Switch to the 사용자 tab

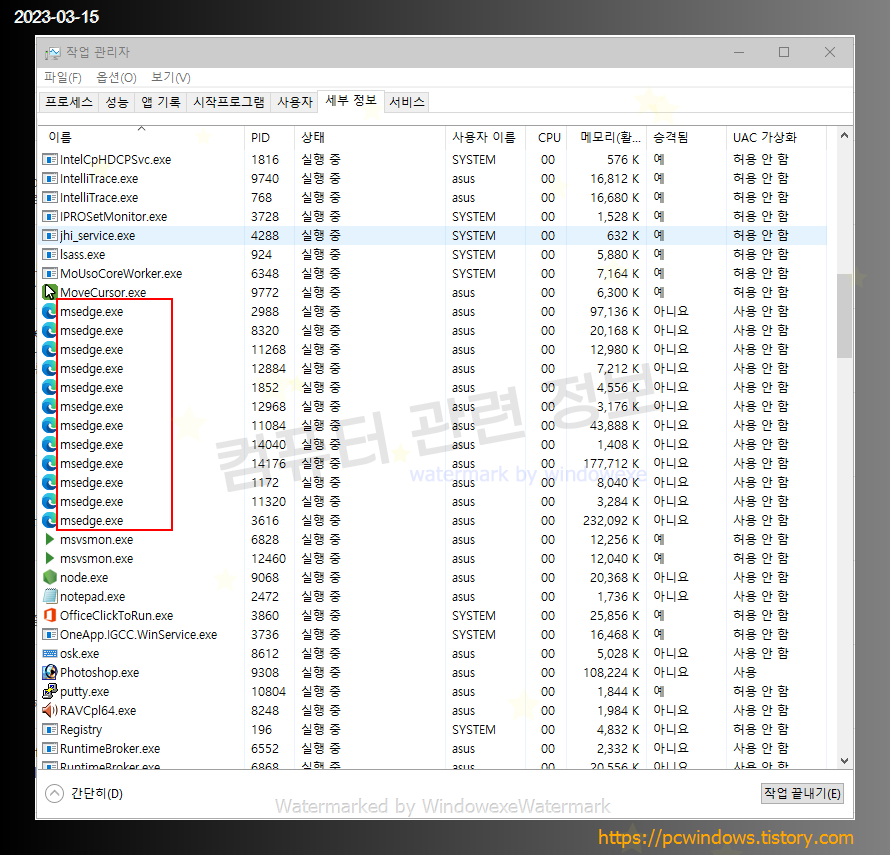point(295,102)
